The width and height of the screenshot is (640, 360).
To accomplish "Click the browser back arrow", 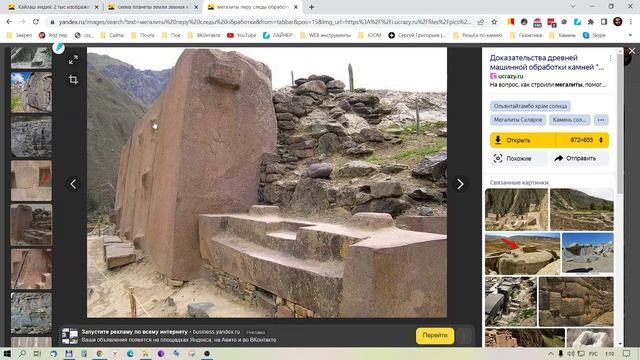I will pyautogui.click(x=9, y=22).
